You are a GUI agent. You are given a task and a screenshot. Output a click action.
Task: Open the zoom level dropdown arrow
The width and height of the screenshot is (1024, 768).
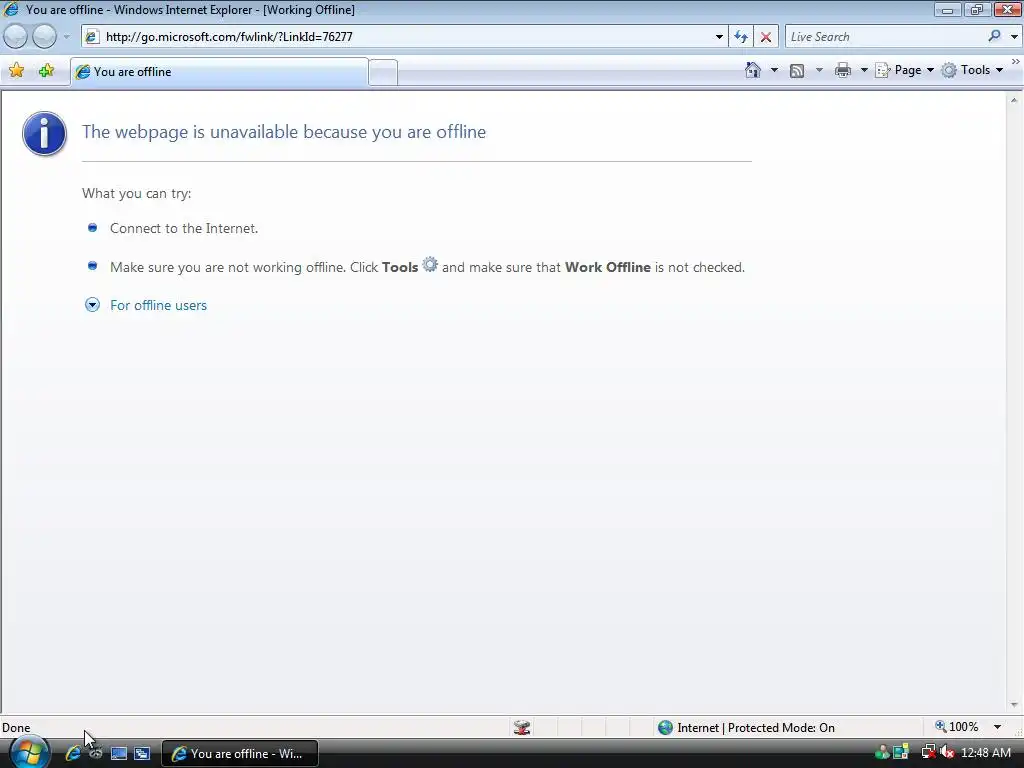[x=997, y=727]
